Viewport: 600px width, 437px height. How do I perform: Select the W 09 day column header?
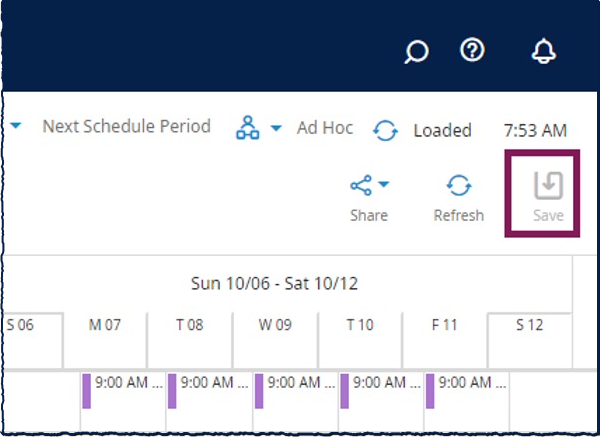(x=274, y=325)
